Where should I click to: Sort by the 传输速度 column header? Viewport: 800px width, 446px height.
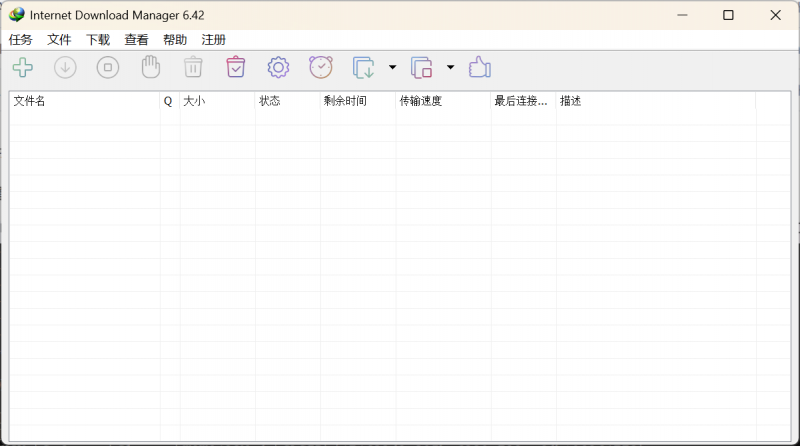(x=443, y=101)
